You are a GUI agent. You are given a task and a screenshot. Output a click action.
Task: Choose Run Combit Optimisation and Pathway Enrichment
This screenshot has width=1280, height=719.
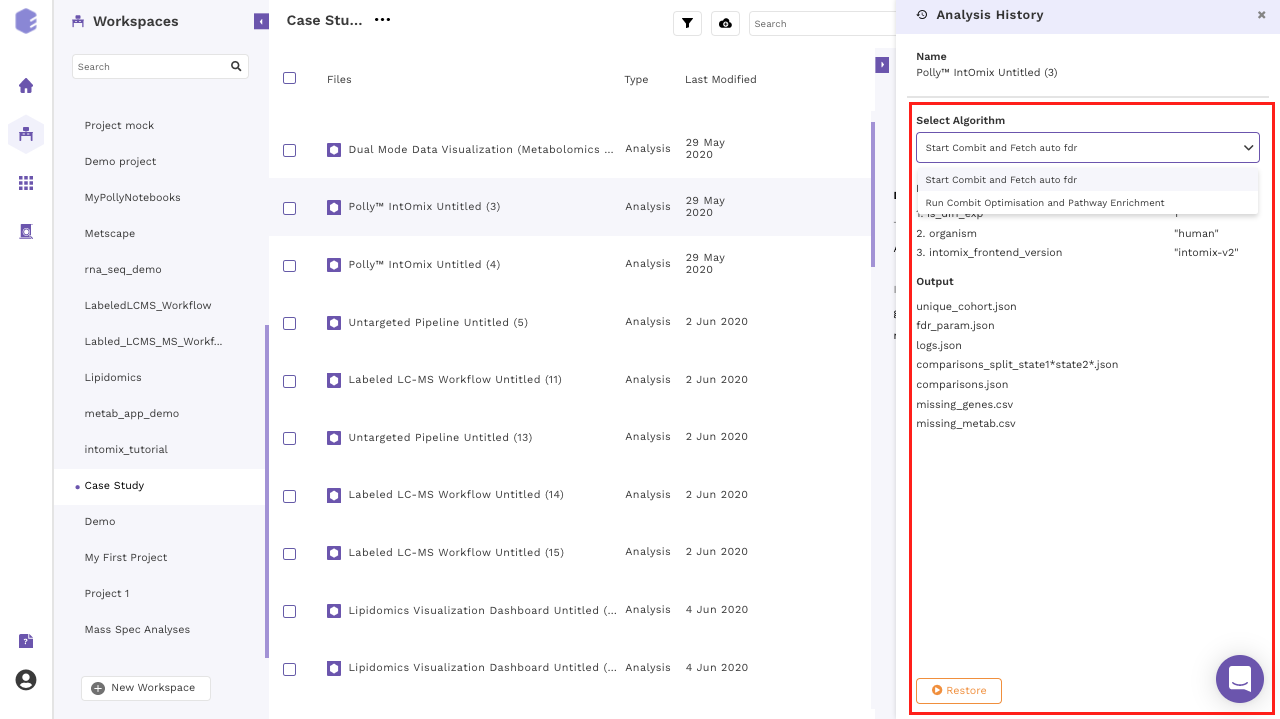[1088, 203]
